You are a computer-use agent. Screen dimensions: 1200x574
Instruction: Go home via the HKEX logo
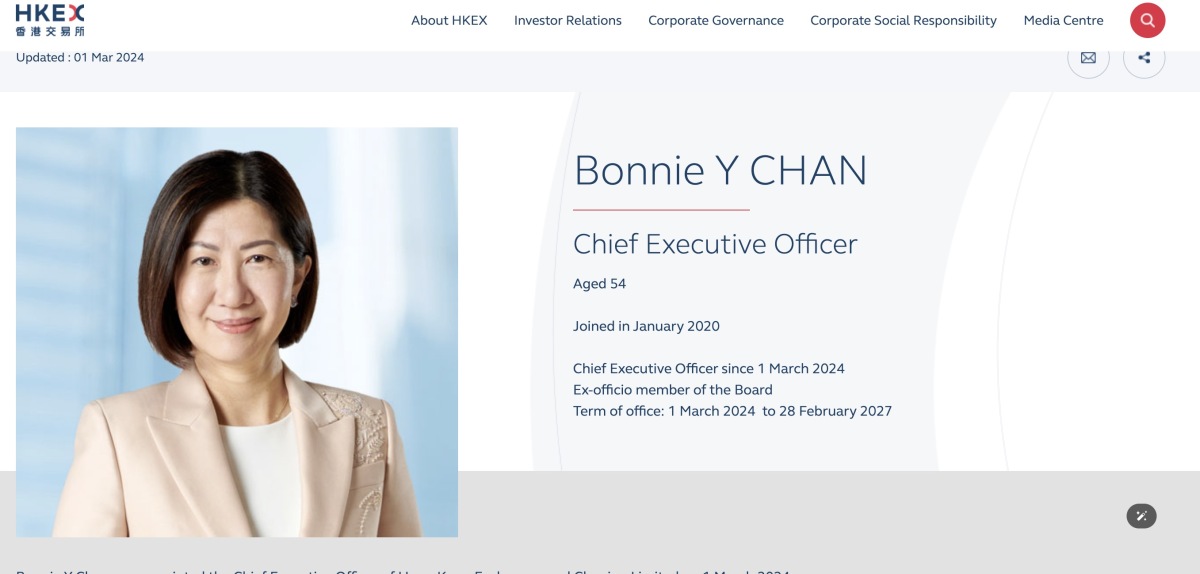(x=50, y=19)
